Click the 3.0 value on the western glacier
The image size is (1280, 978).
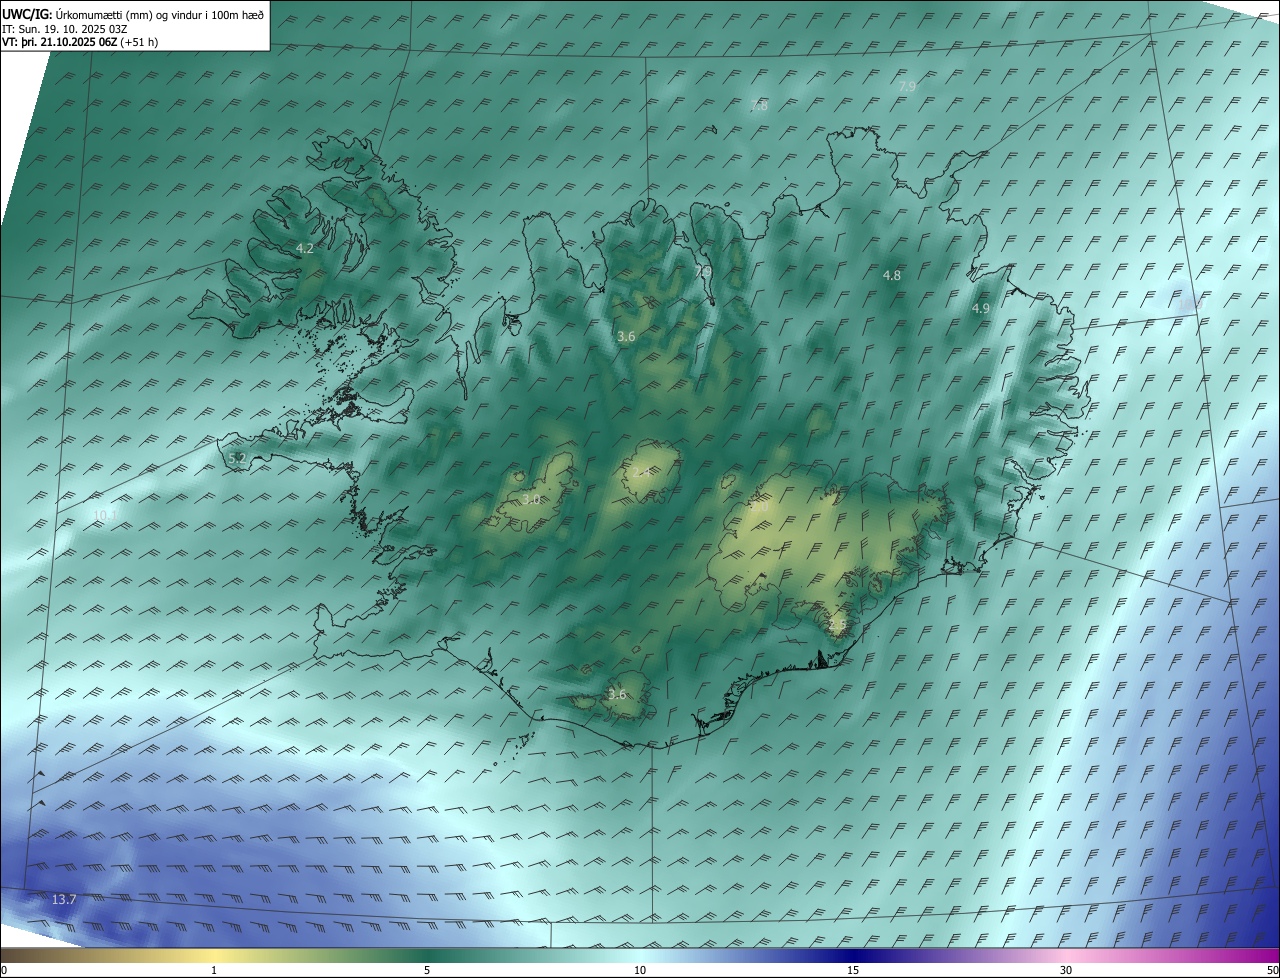[531, 499]
